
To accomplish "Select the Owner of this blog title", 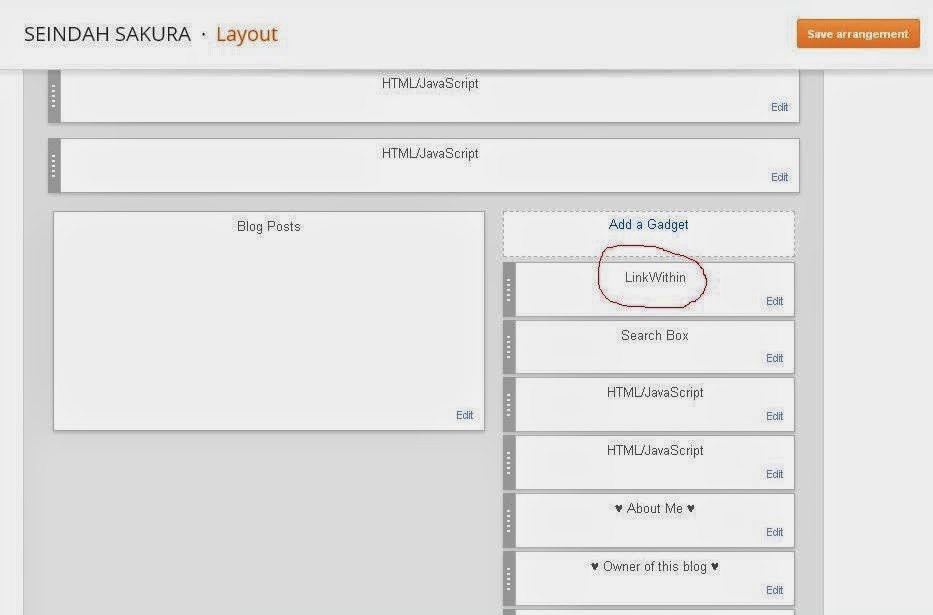I will [x=655, y=567].
